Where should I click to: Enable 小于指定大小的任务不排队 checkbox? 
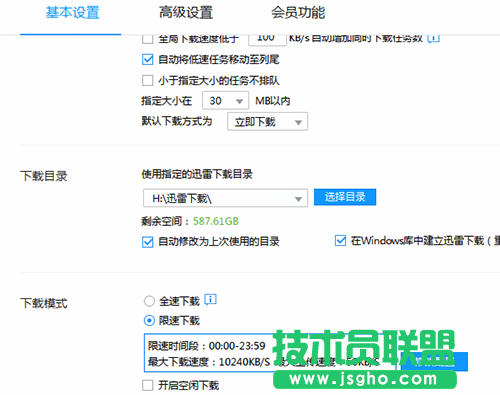pos(147,80)
